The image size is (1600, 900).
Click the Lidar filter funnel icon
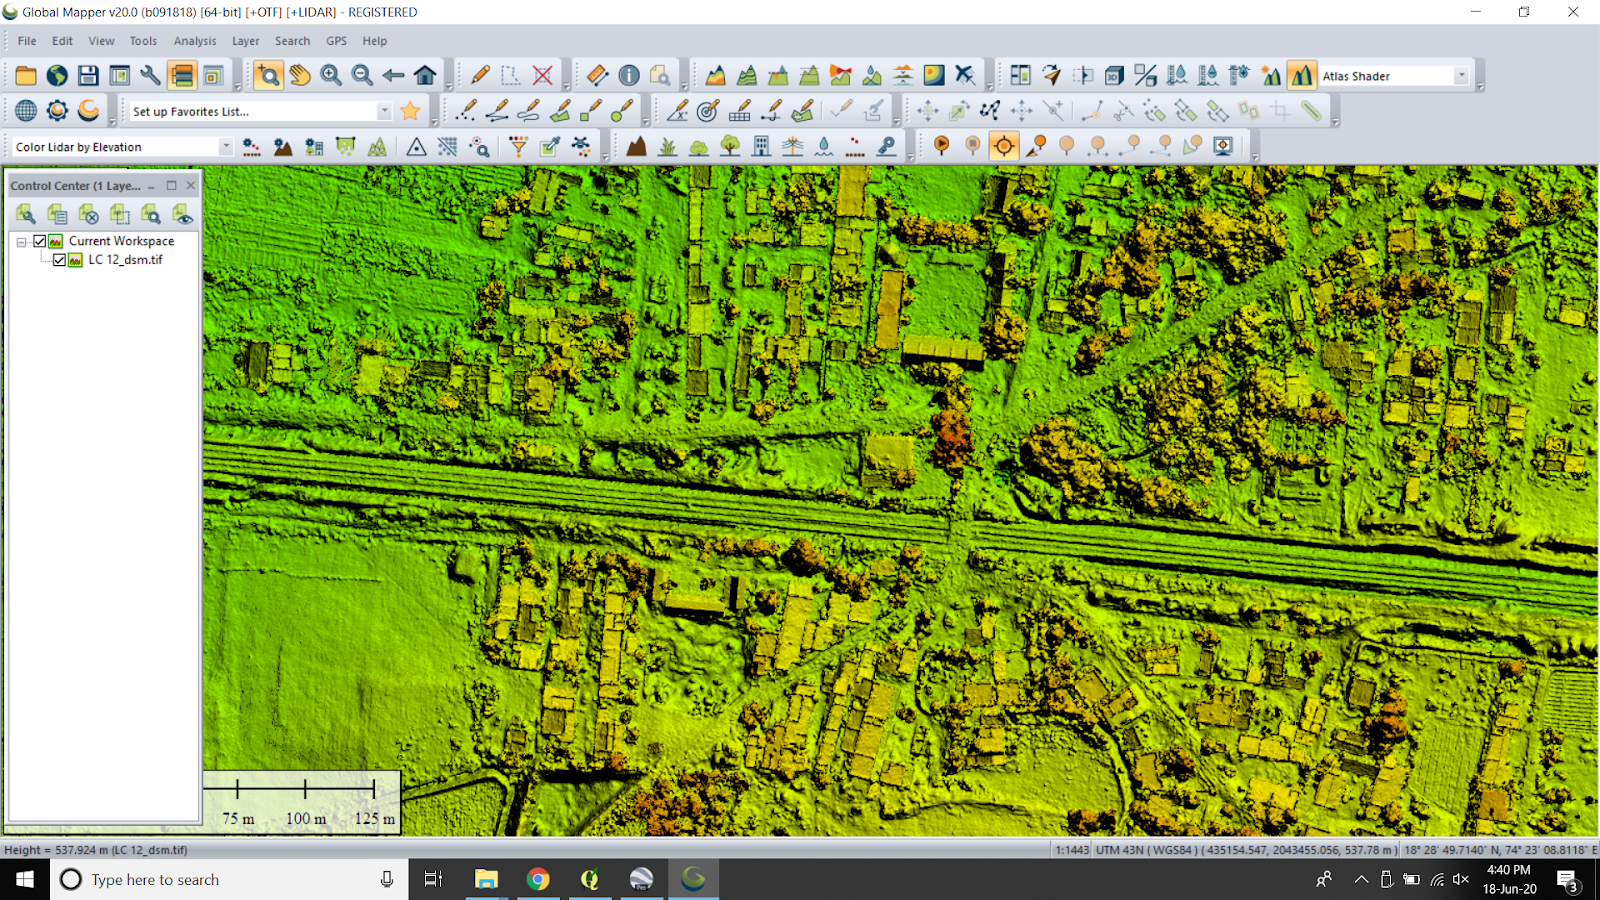pyautogui.click(x=518, y=147)
